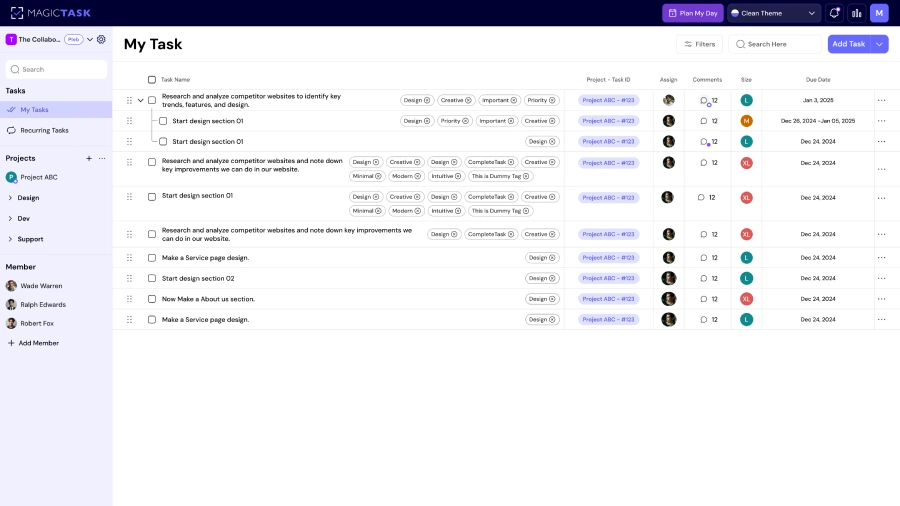Toggle the select-all checkbox in table header
Image resolution: width=900 pixels, height=506 pixels.
(152, 80)
